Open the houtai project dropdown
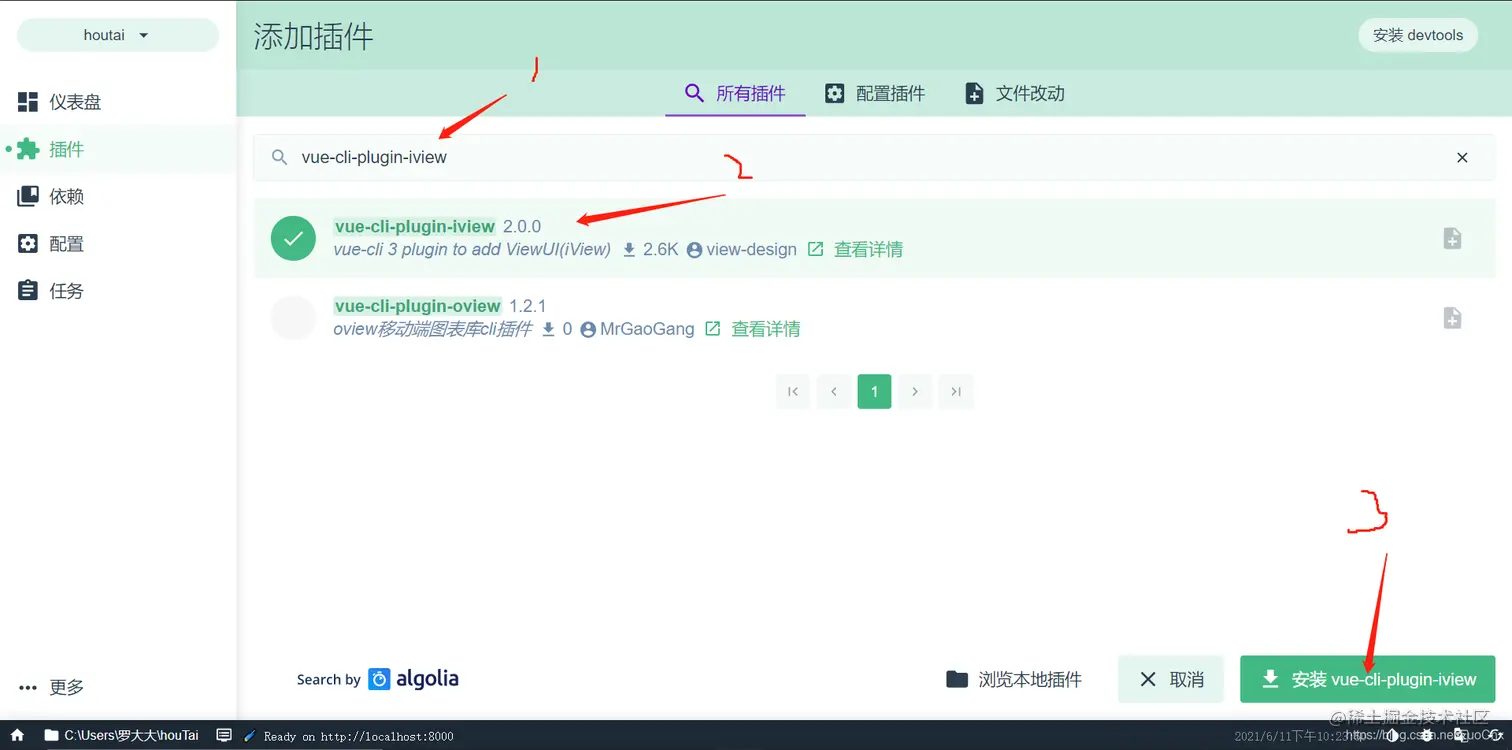The height and width of the screenshot is (750, 1512). click(117, 34)
